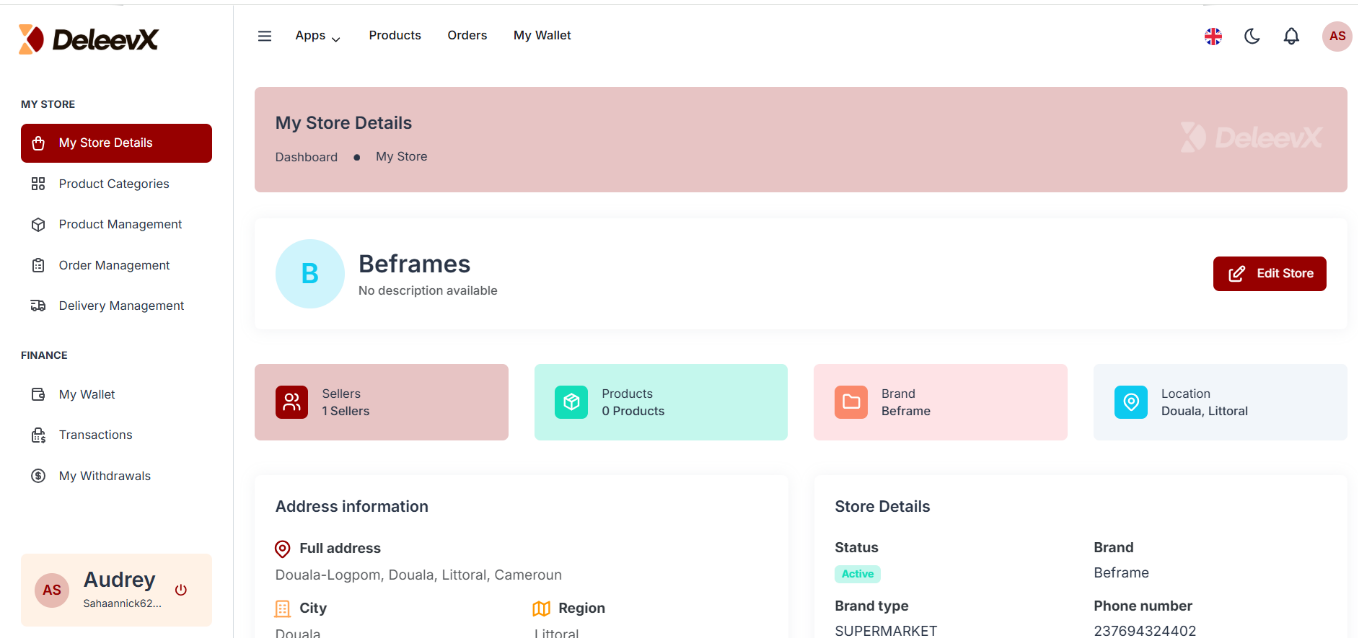
Task: Click the My Store breadcrumb
Action: tap(401, 157)
